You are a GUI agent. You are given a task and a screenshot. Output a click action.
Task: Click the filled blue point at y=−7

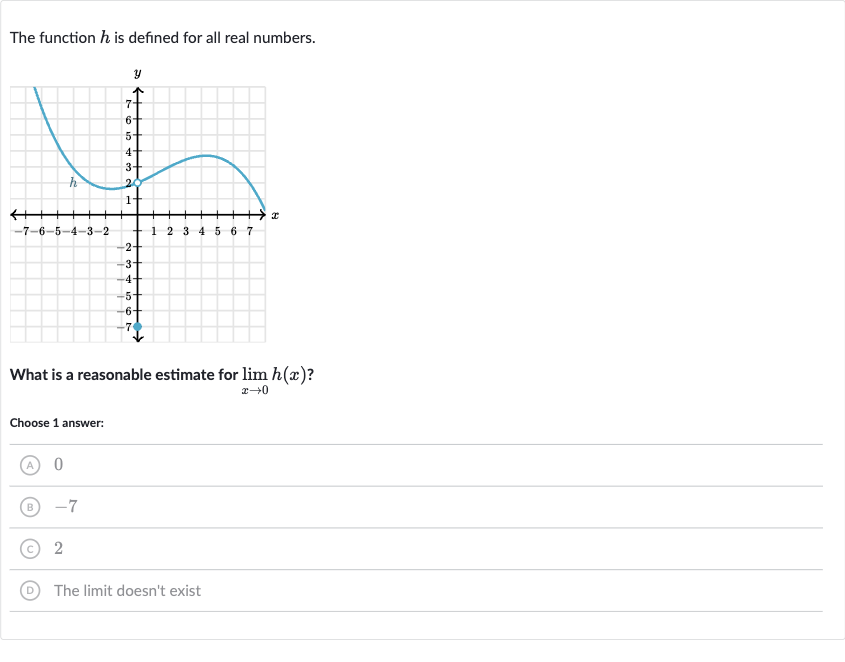click(x=138, y=326)
